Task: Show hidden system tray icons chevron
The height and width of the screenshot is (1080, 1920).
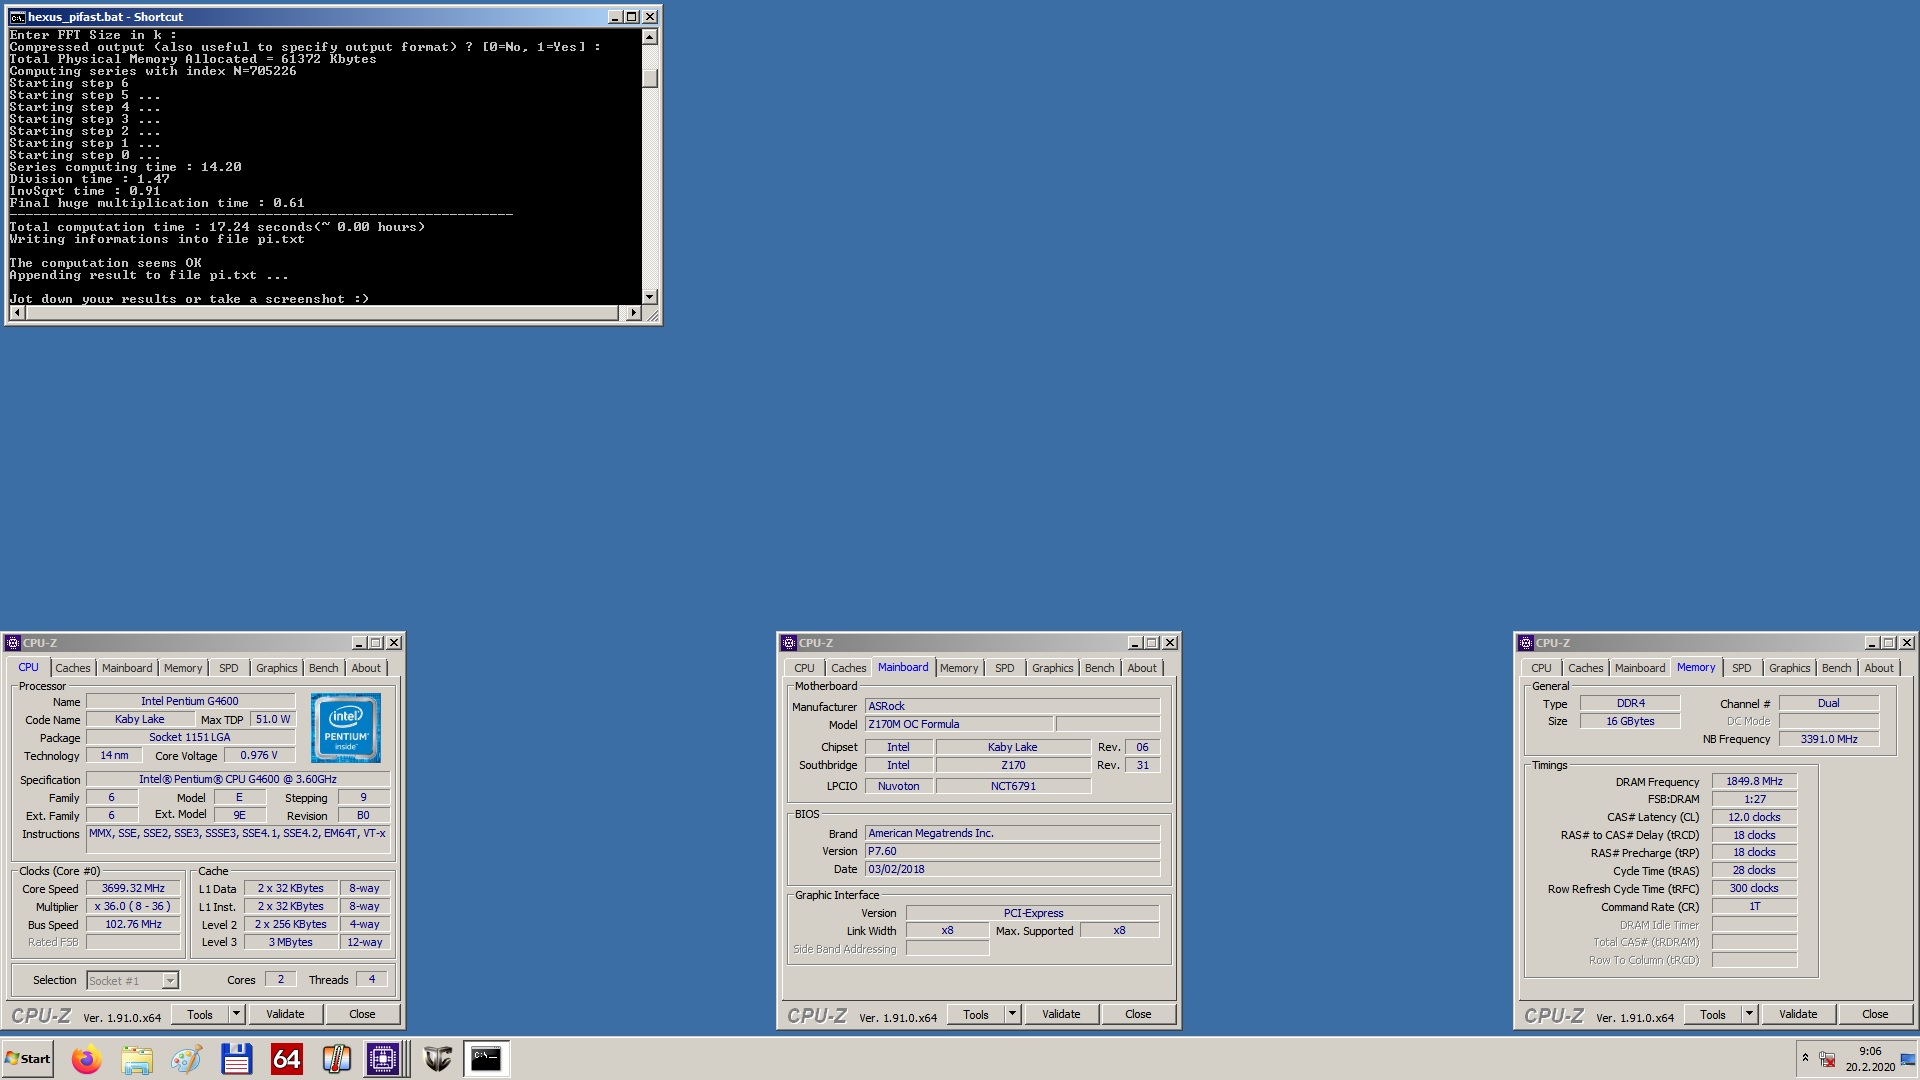Action: tap(1805, 1057)
